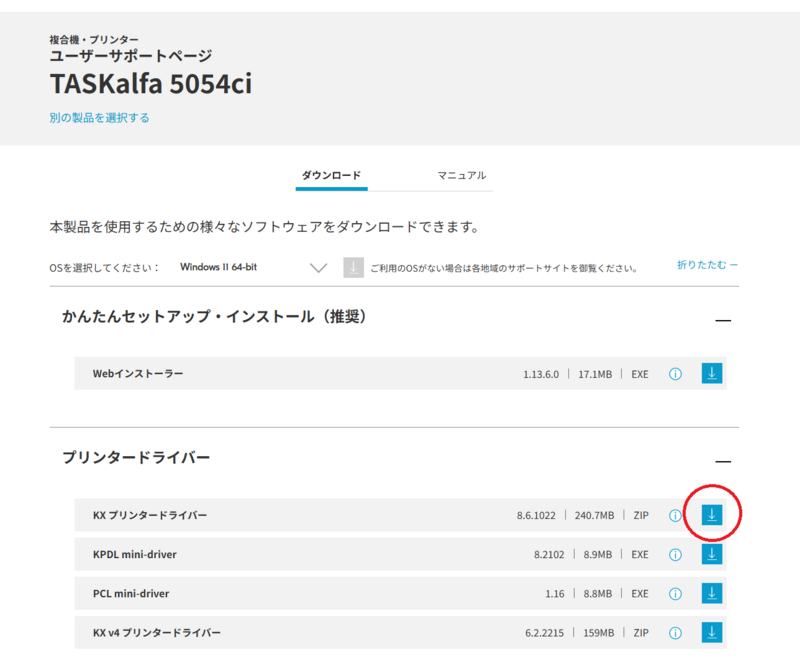The image size is (800, 670).
Task: Click the Webインストーラー row name
Action: pos(138,374)
